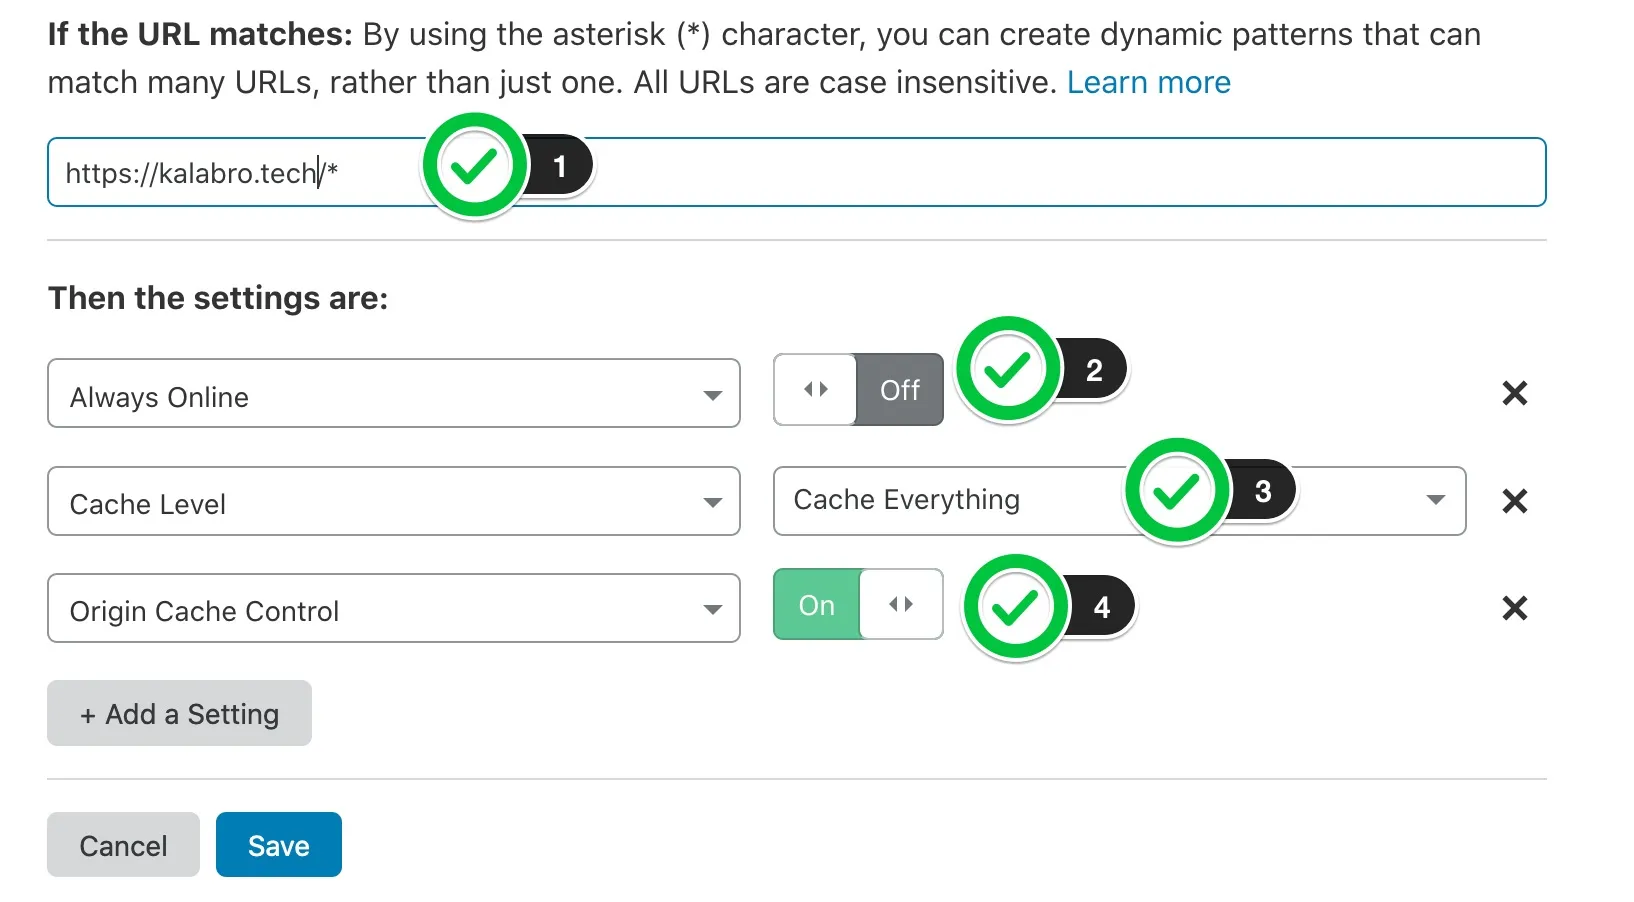This screenshot has width=1634, height=902.
Task: Add a new setting to the rule
Action: click(x=178, y=713)
